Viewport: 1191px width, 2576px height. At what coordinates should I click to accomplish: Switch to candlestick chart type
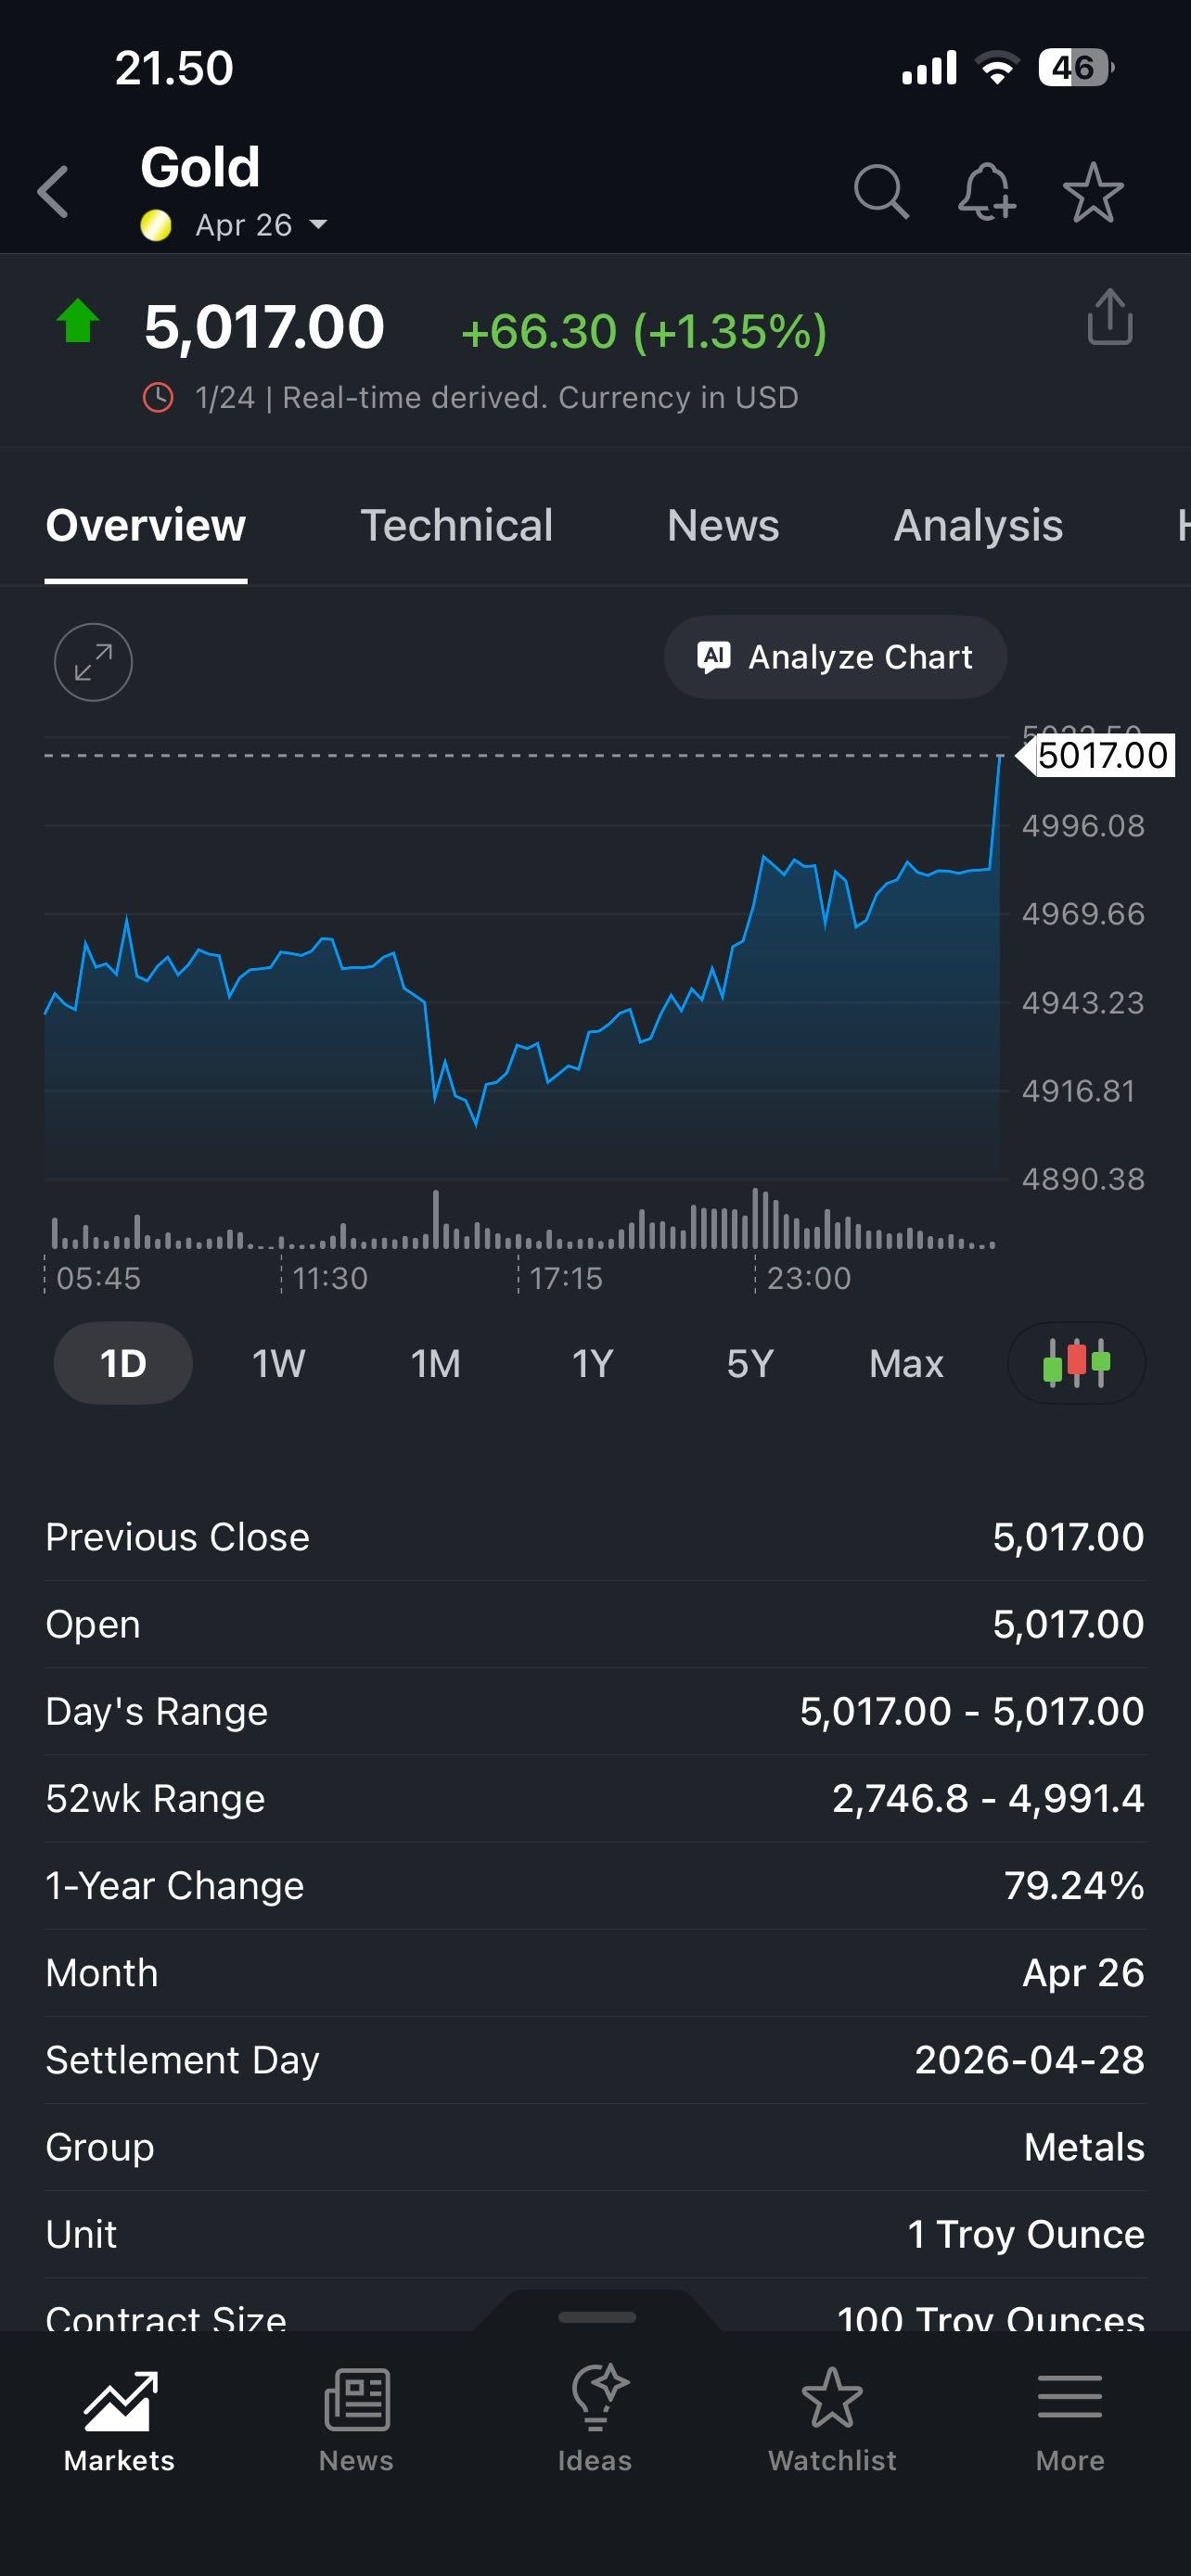(x=1076, y=1362)
